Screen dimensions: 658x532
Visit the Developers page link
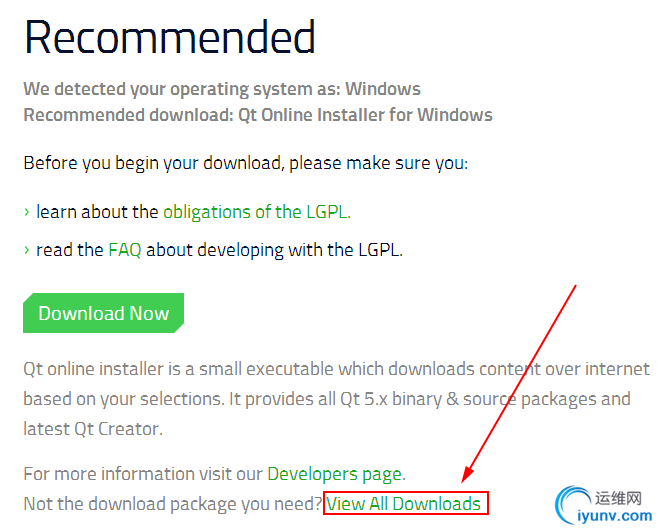pyautogui.click(x=335, y=474)
